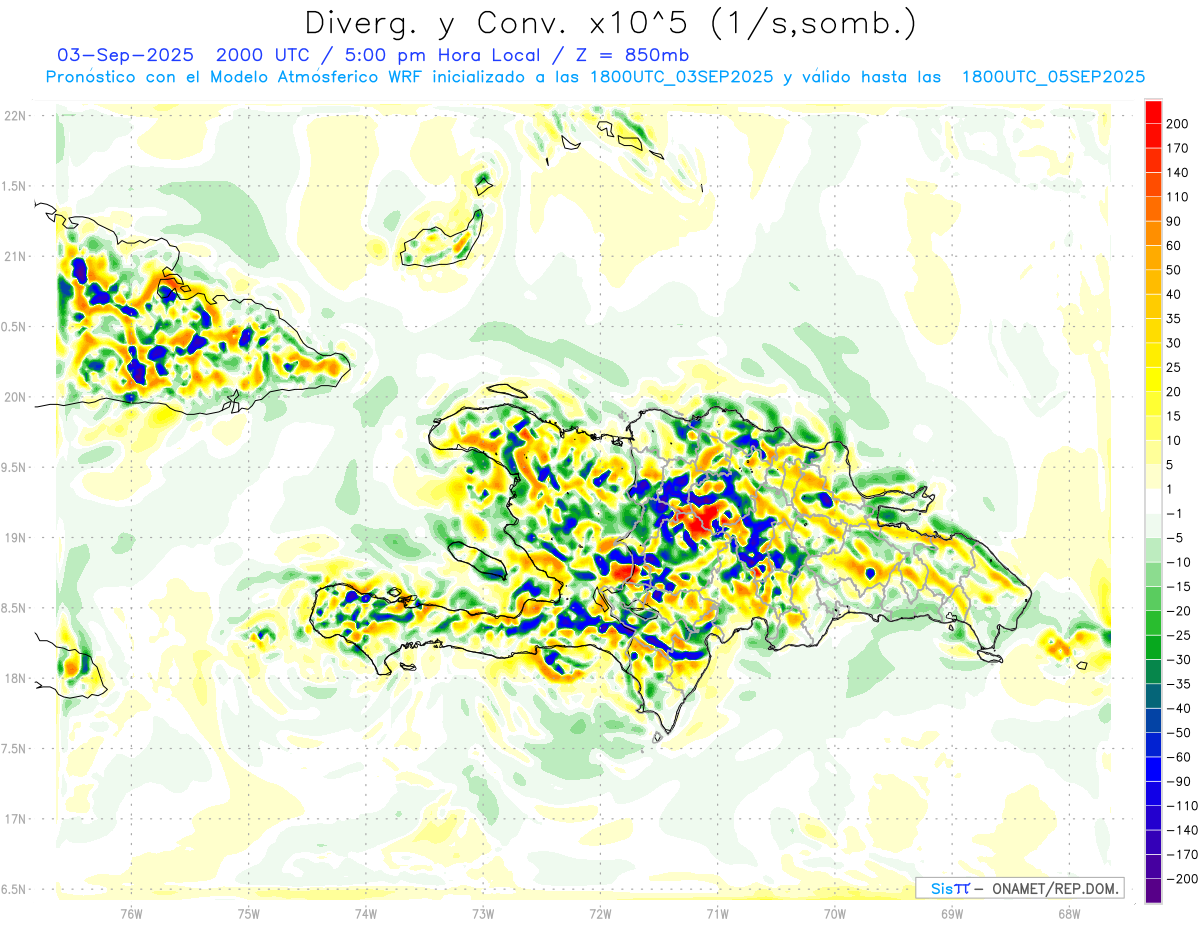
Task: Click the "73W" longitude axis label
Action: point(483,913)
